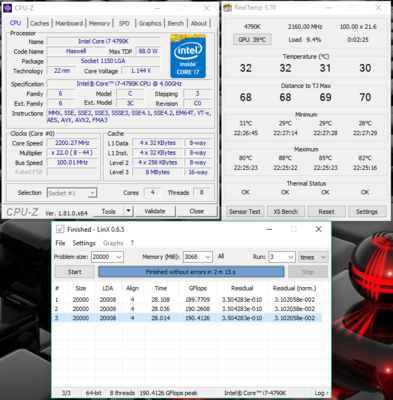Click the RealTemp title bar icon
The image size is (393, 400).
click(x=227, y=8)
